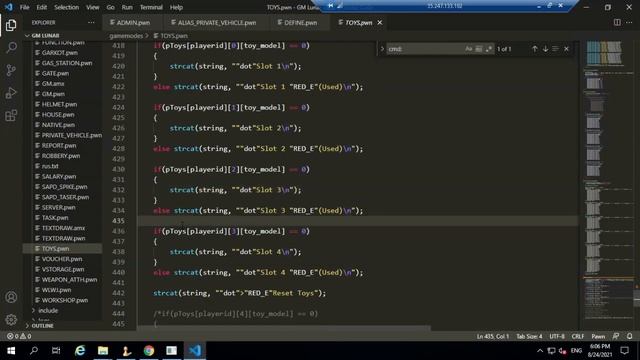
Task: Expand the include folder
Action: click(48, 311)
